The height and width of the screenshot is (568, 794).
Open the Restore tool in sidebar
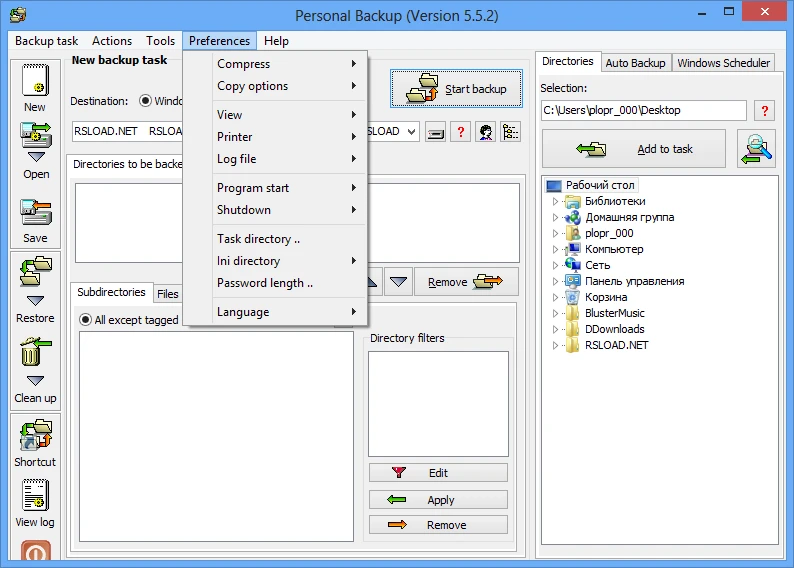point(35,272)
